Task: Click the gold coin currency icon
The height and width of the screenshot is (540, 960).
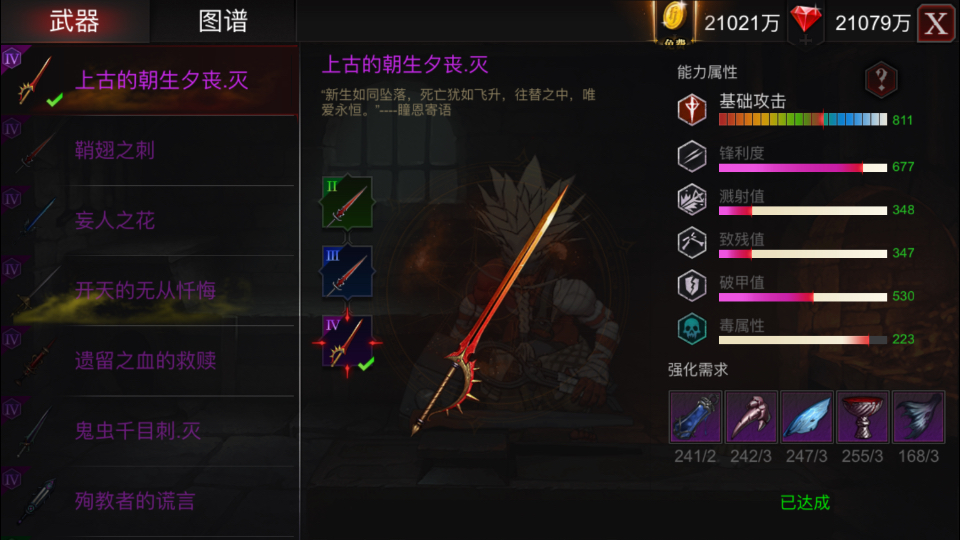Action: point(673,18)
